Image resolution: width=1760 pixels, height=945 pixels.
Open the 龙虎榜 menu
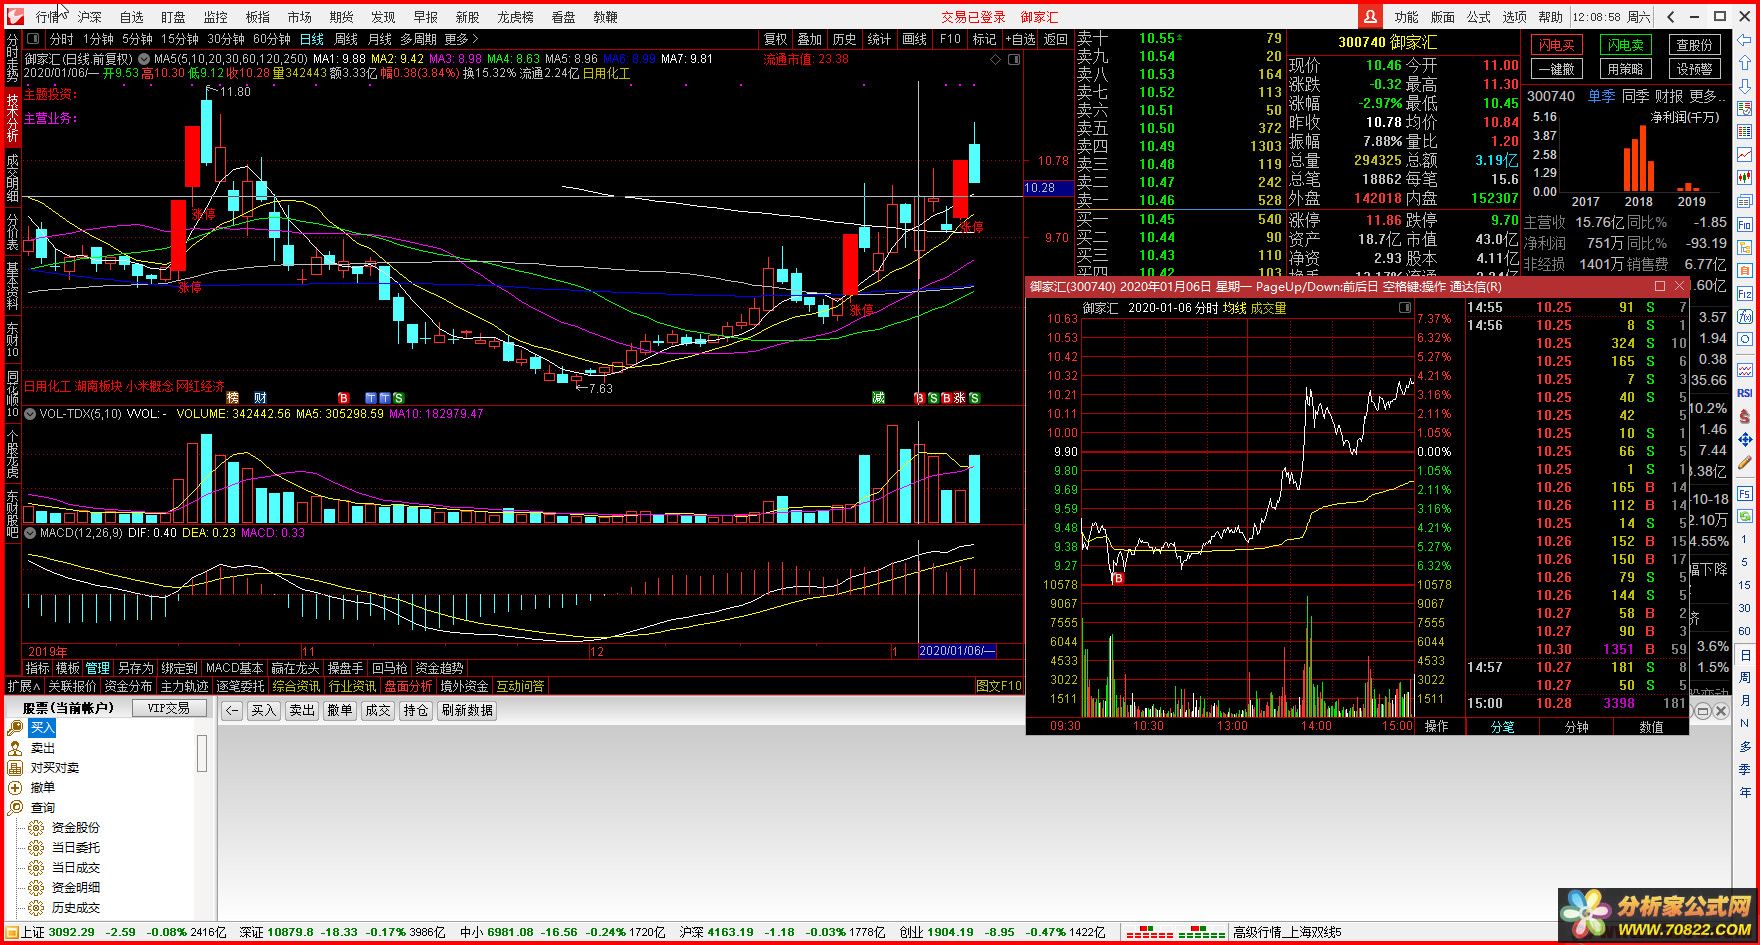515,17
